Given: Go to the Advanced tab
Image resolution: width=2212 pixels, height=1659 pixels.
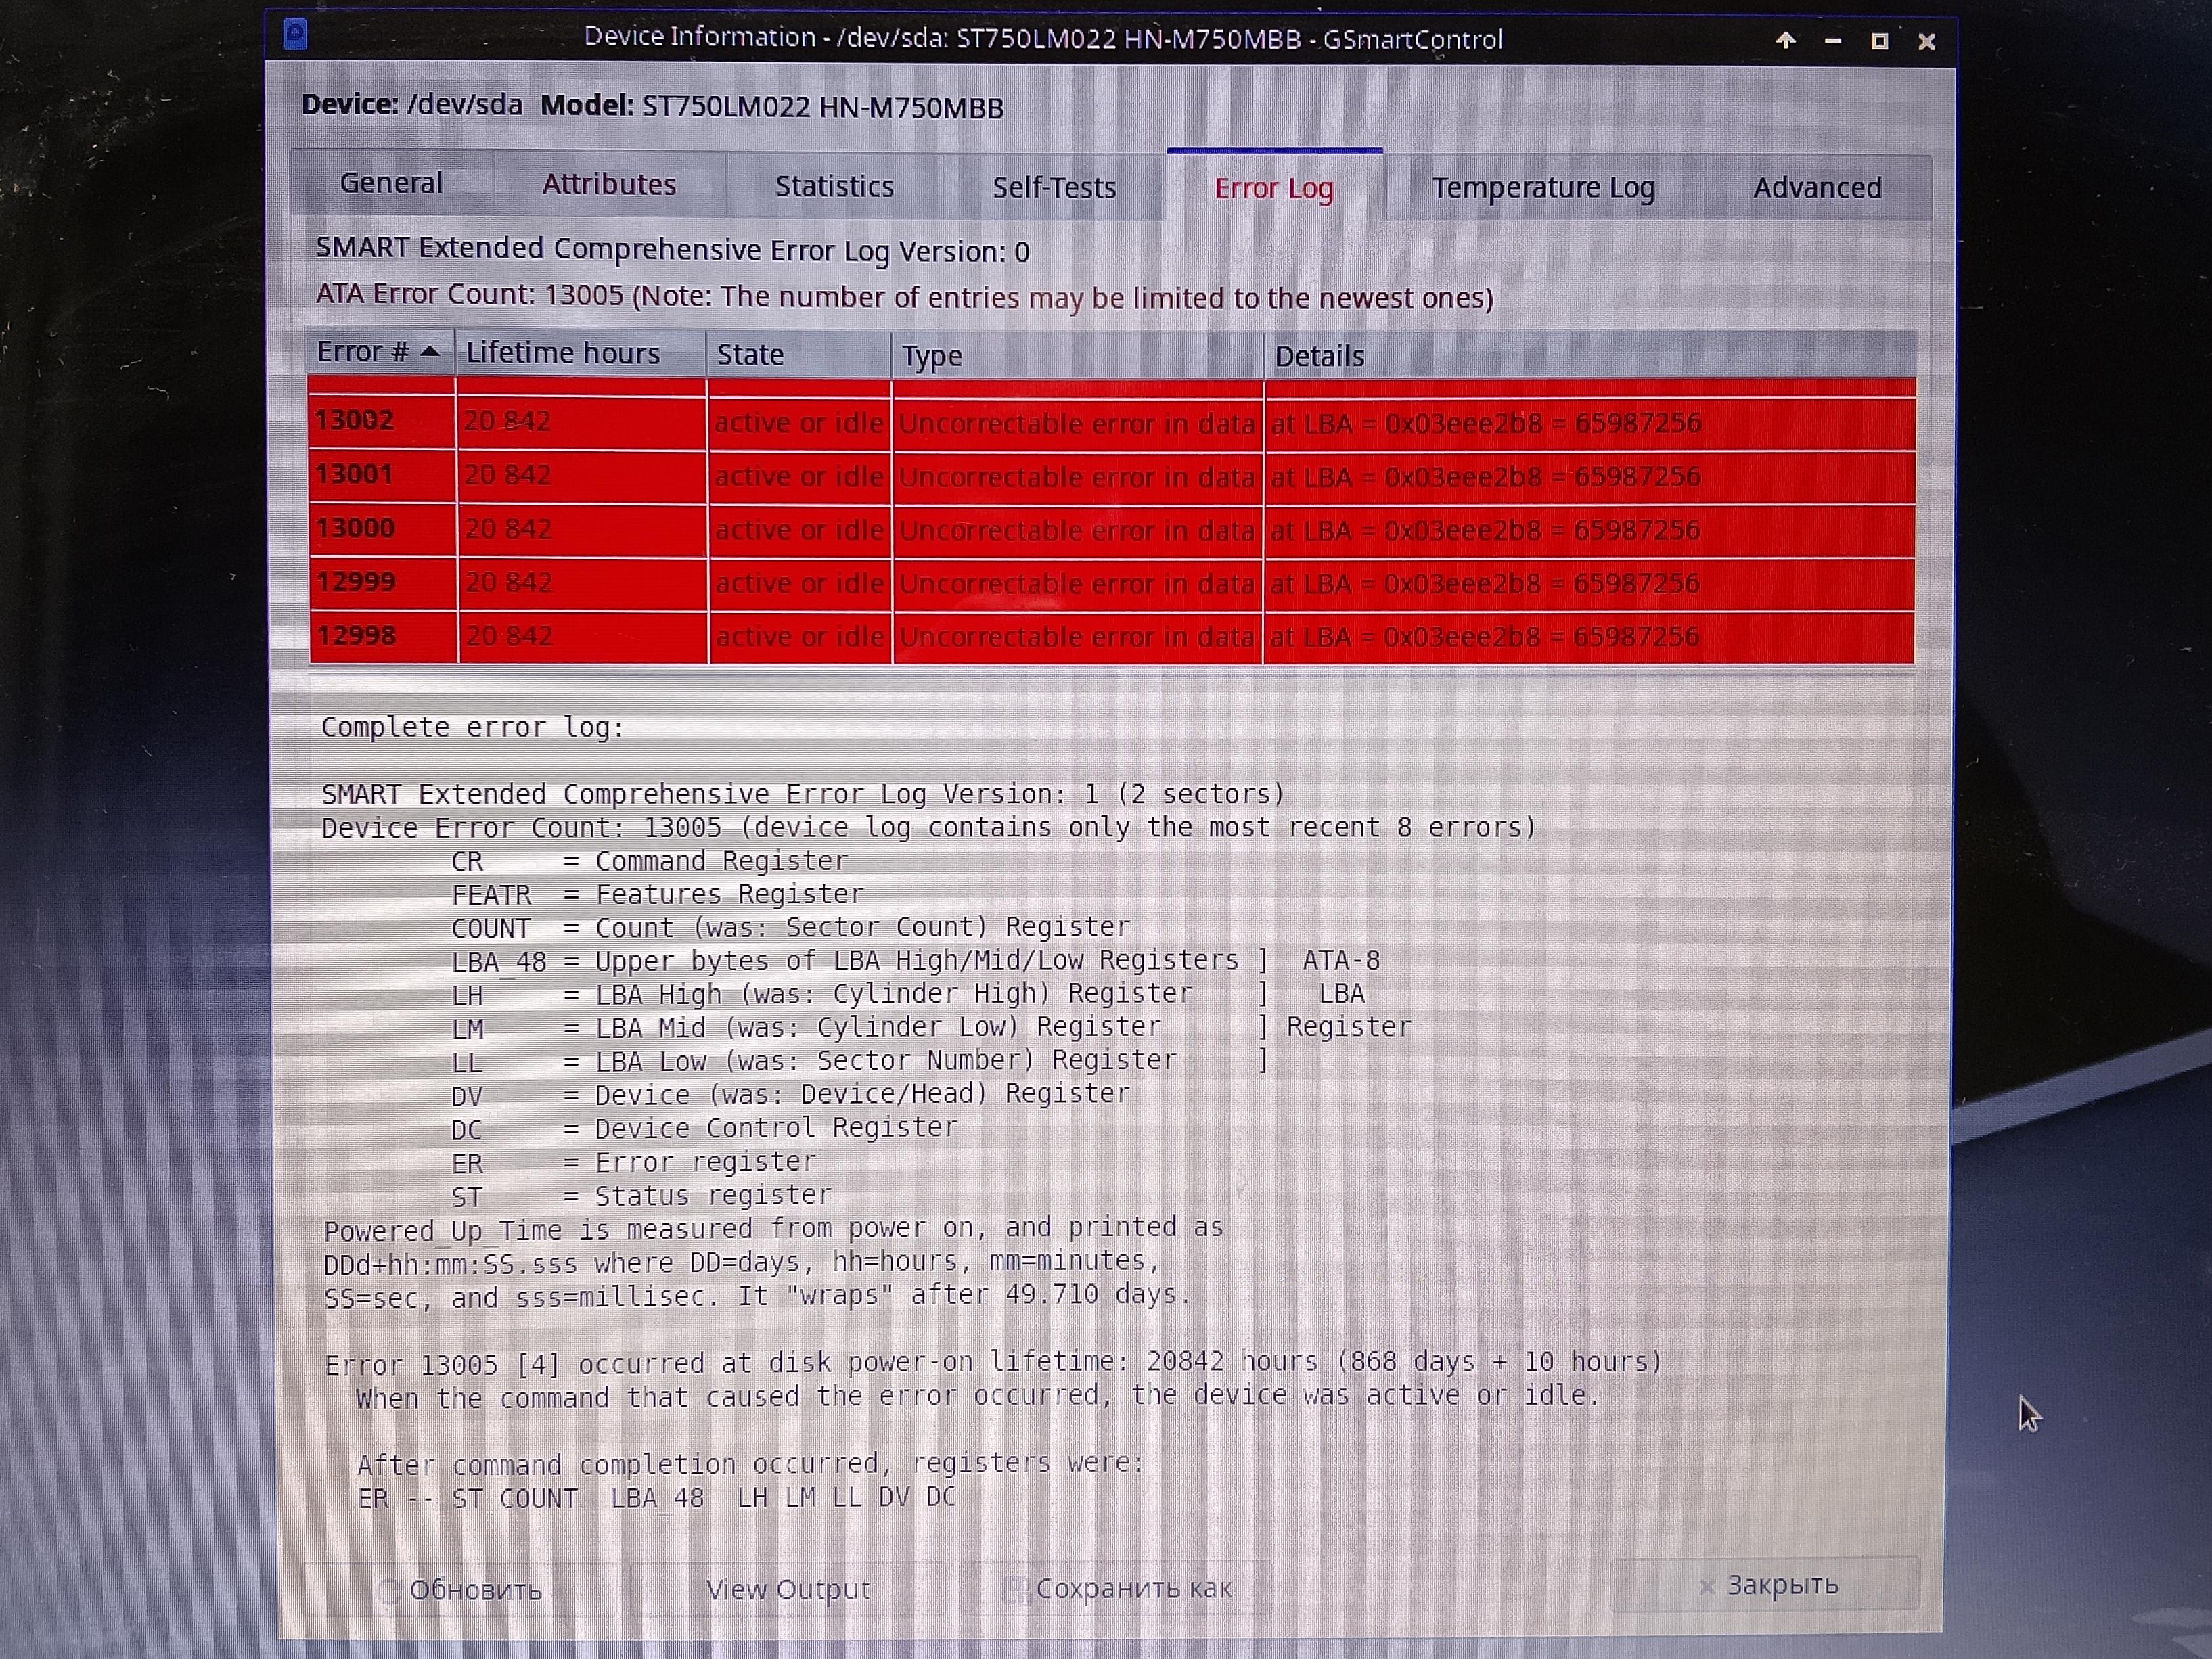Looking at the screenshot, I should 1816,188.
